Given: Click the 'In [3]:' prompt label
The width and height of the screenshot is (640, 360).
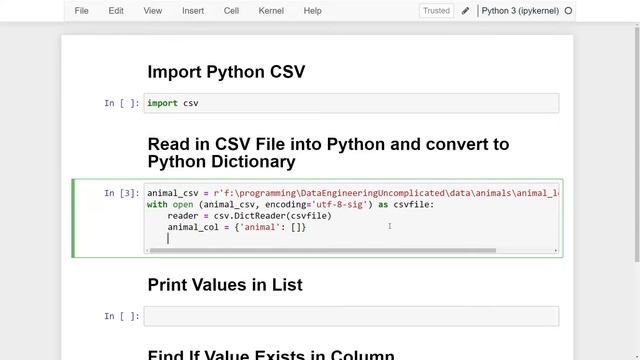Looking at the screenshot, I should tap(122, 193).
